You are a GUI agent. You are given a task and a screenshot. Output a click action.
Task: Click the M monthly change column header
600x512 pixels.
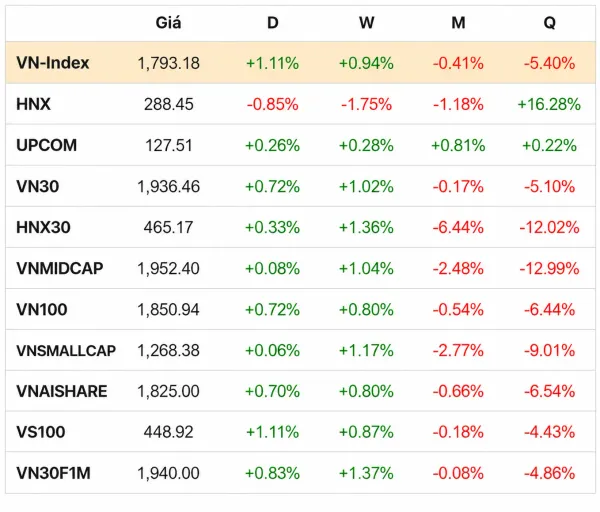click(x=458, y=23)
